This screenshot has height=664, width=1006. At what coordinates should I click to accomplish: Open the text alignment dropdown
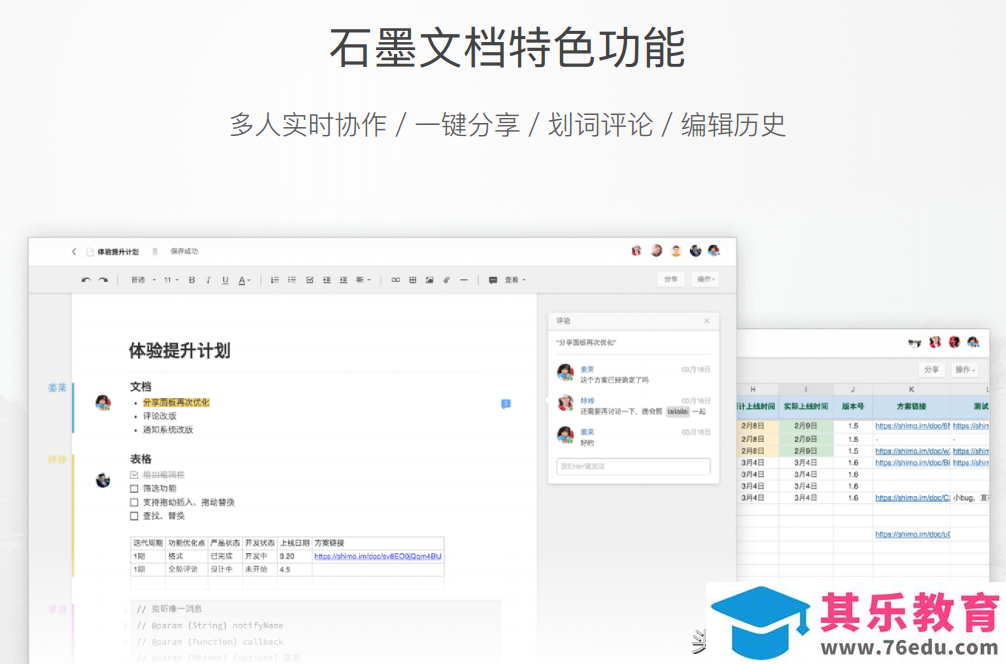coord(362,280)
